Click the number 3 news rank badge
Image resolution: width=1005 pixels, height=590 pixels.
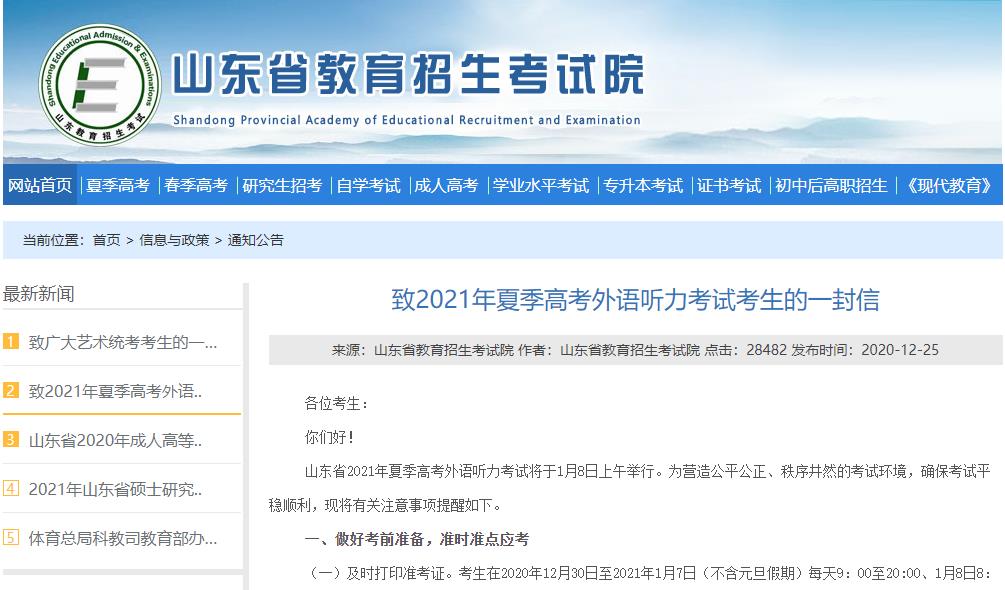tap(11, 439)
